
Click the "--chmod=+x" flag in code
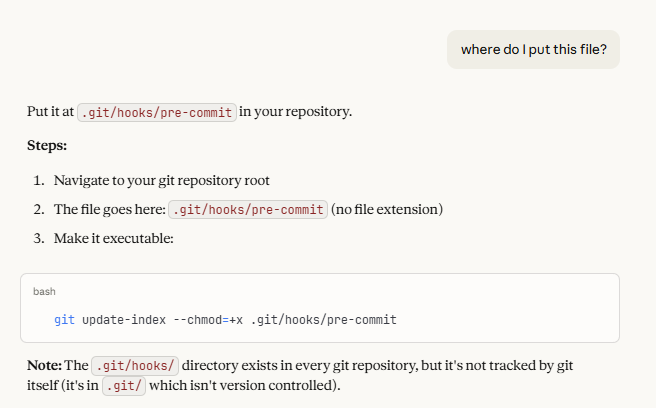coord(207,320)
